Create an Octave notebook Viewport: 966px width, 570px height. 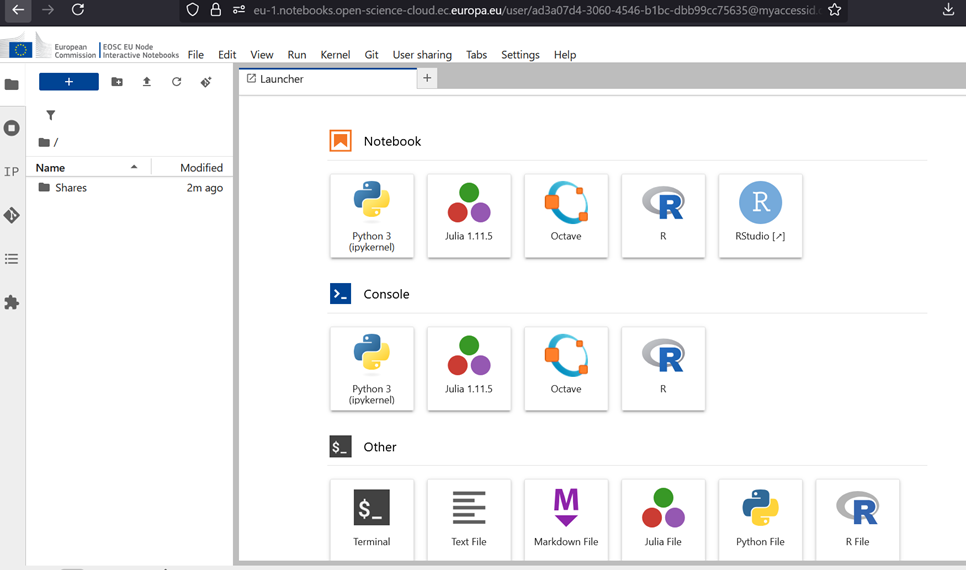click(566, 216)
